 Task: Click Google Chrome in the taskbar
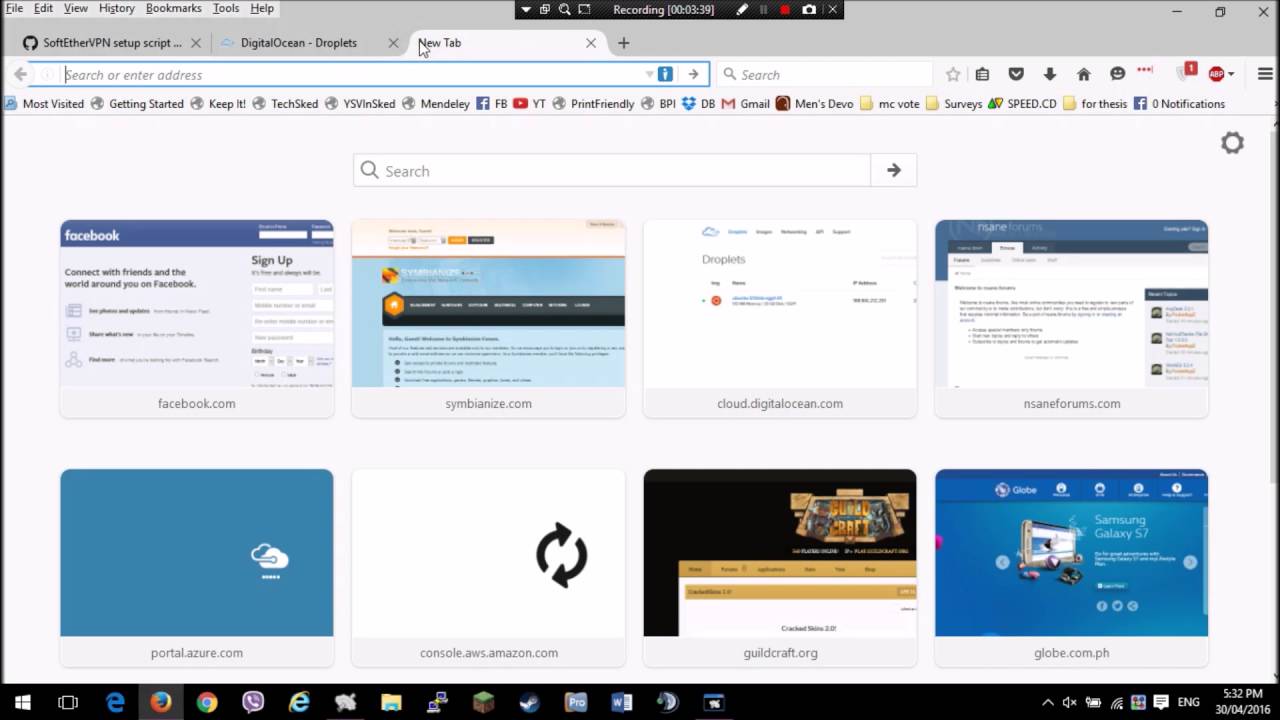[207, 702]
